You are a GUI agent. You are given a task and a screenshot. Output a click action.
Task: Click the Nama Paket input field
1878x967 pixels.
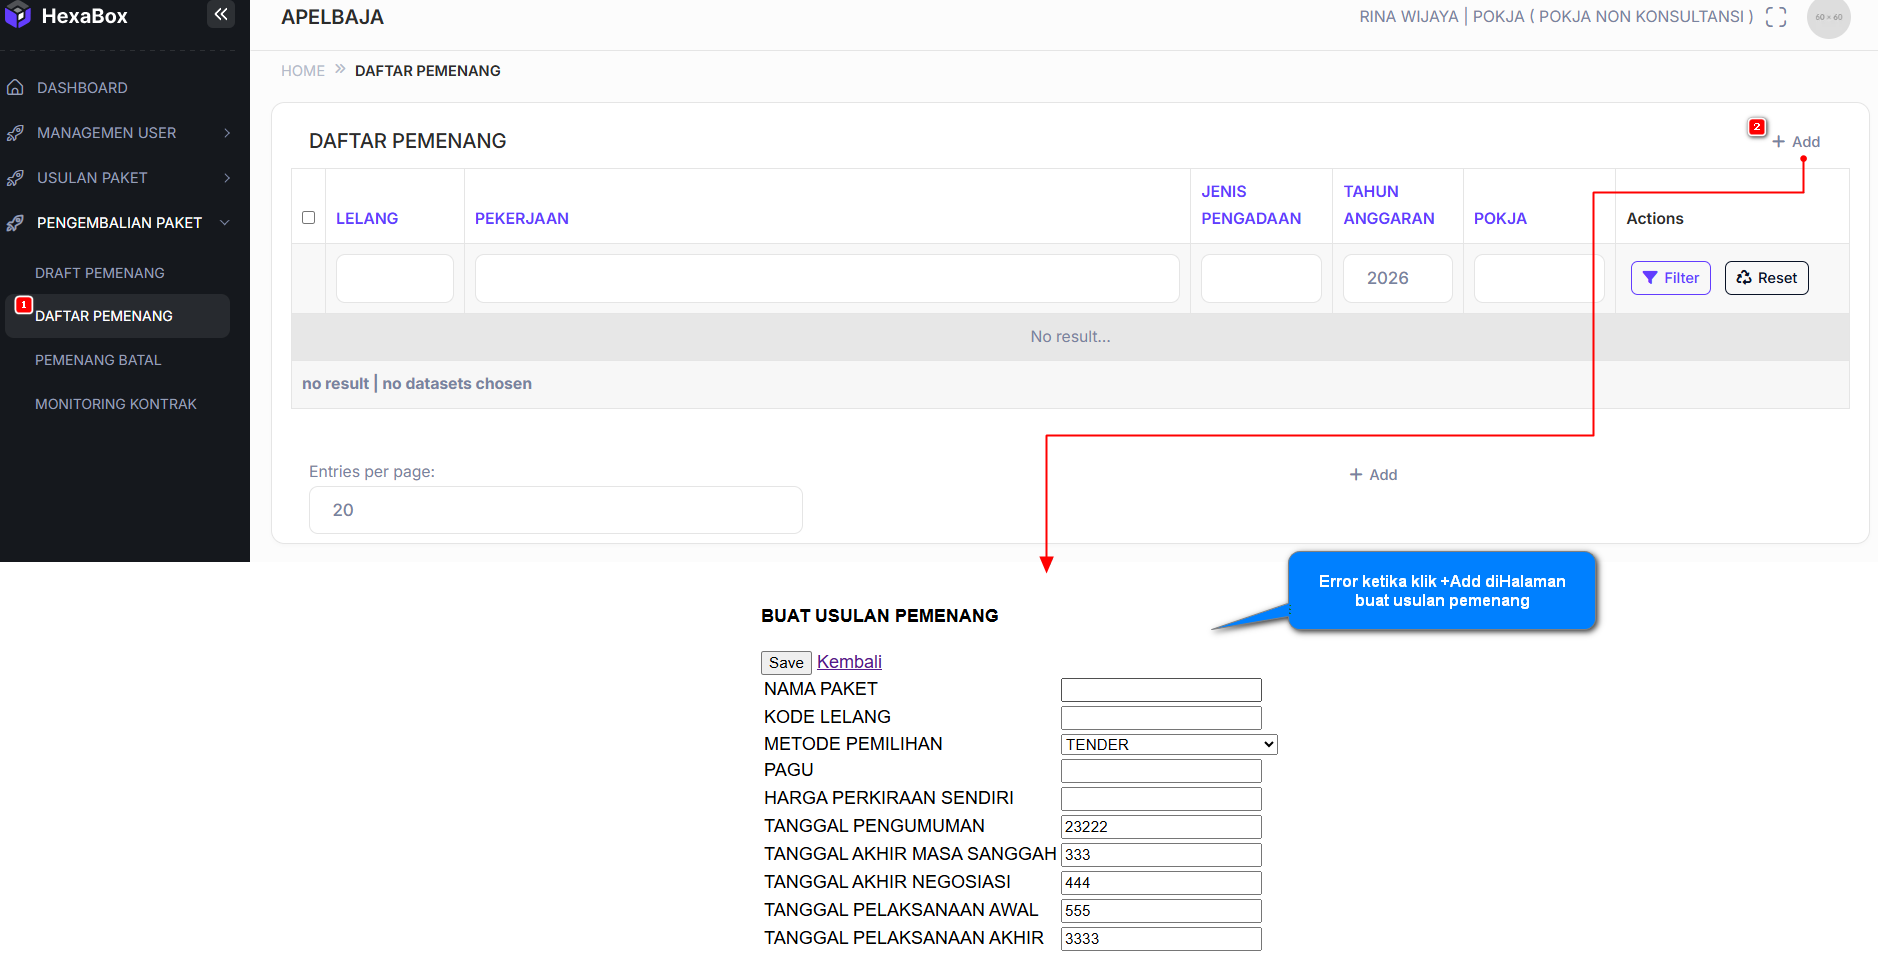click(1160, 690)
